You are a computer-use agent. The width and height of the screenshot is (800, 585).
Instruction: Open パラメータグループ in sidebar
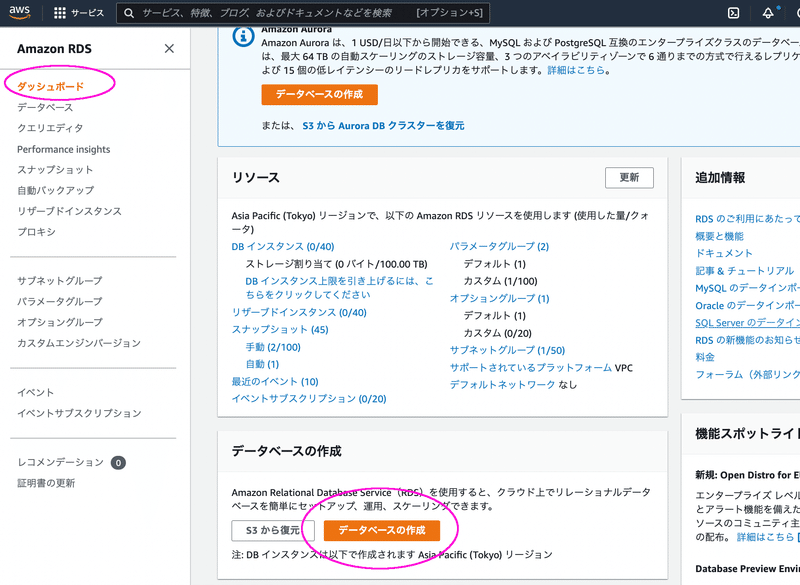click(60, 301)
